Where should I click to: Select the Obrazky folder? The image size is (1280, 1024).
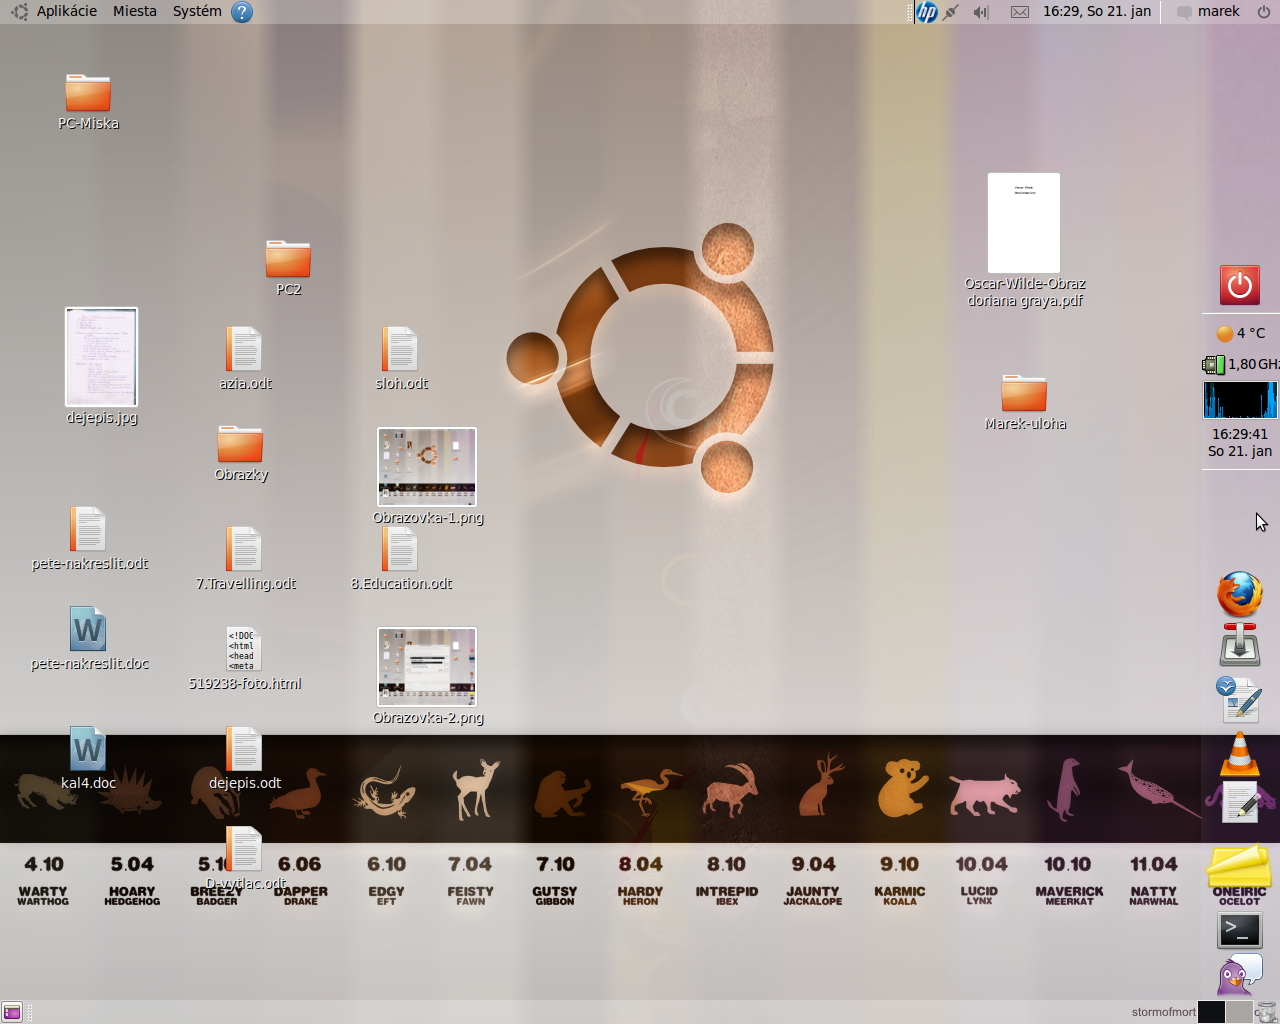[x=241, y=453]
